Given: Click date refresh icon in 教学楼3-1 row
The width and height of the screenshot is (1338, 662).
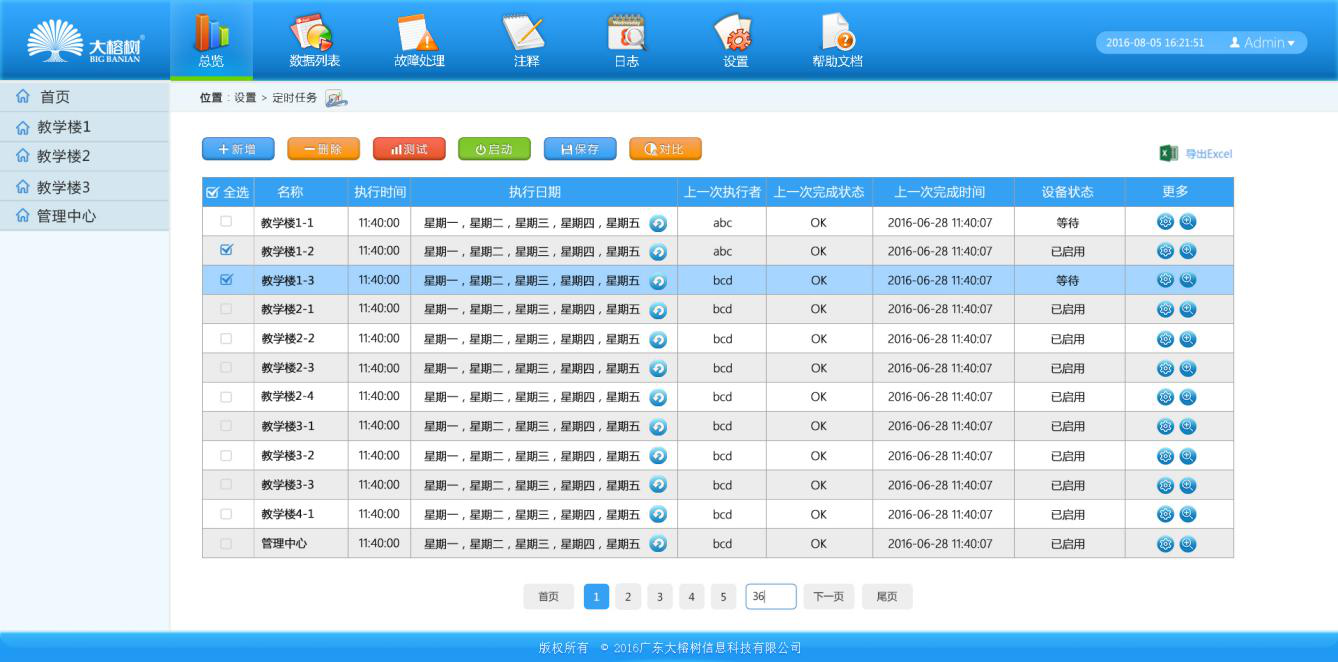Looking at the screenshot, I should (x=658, y=427).
